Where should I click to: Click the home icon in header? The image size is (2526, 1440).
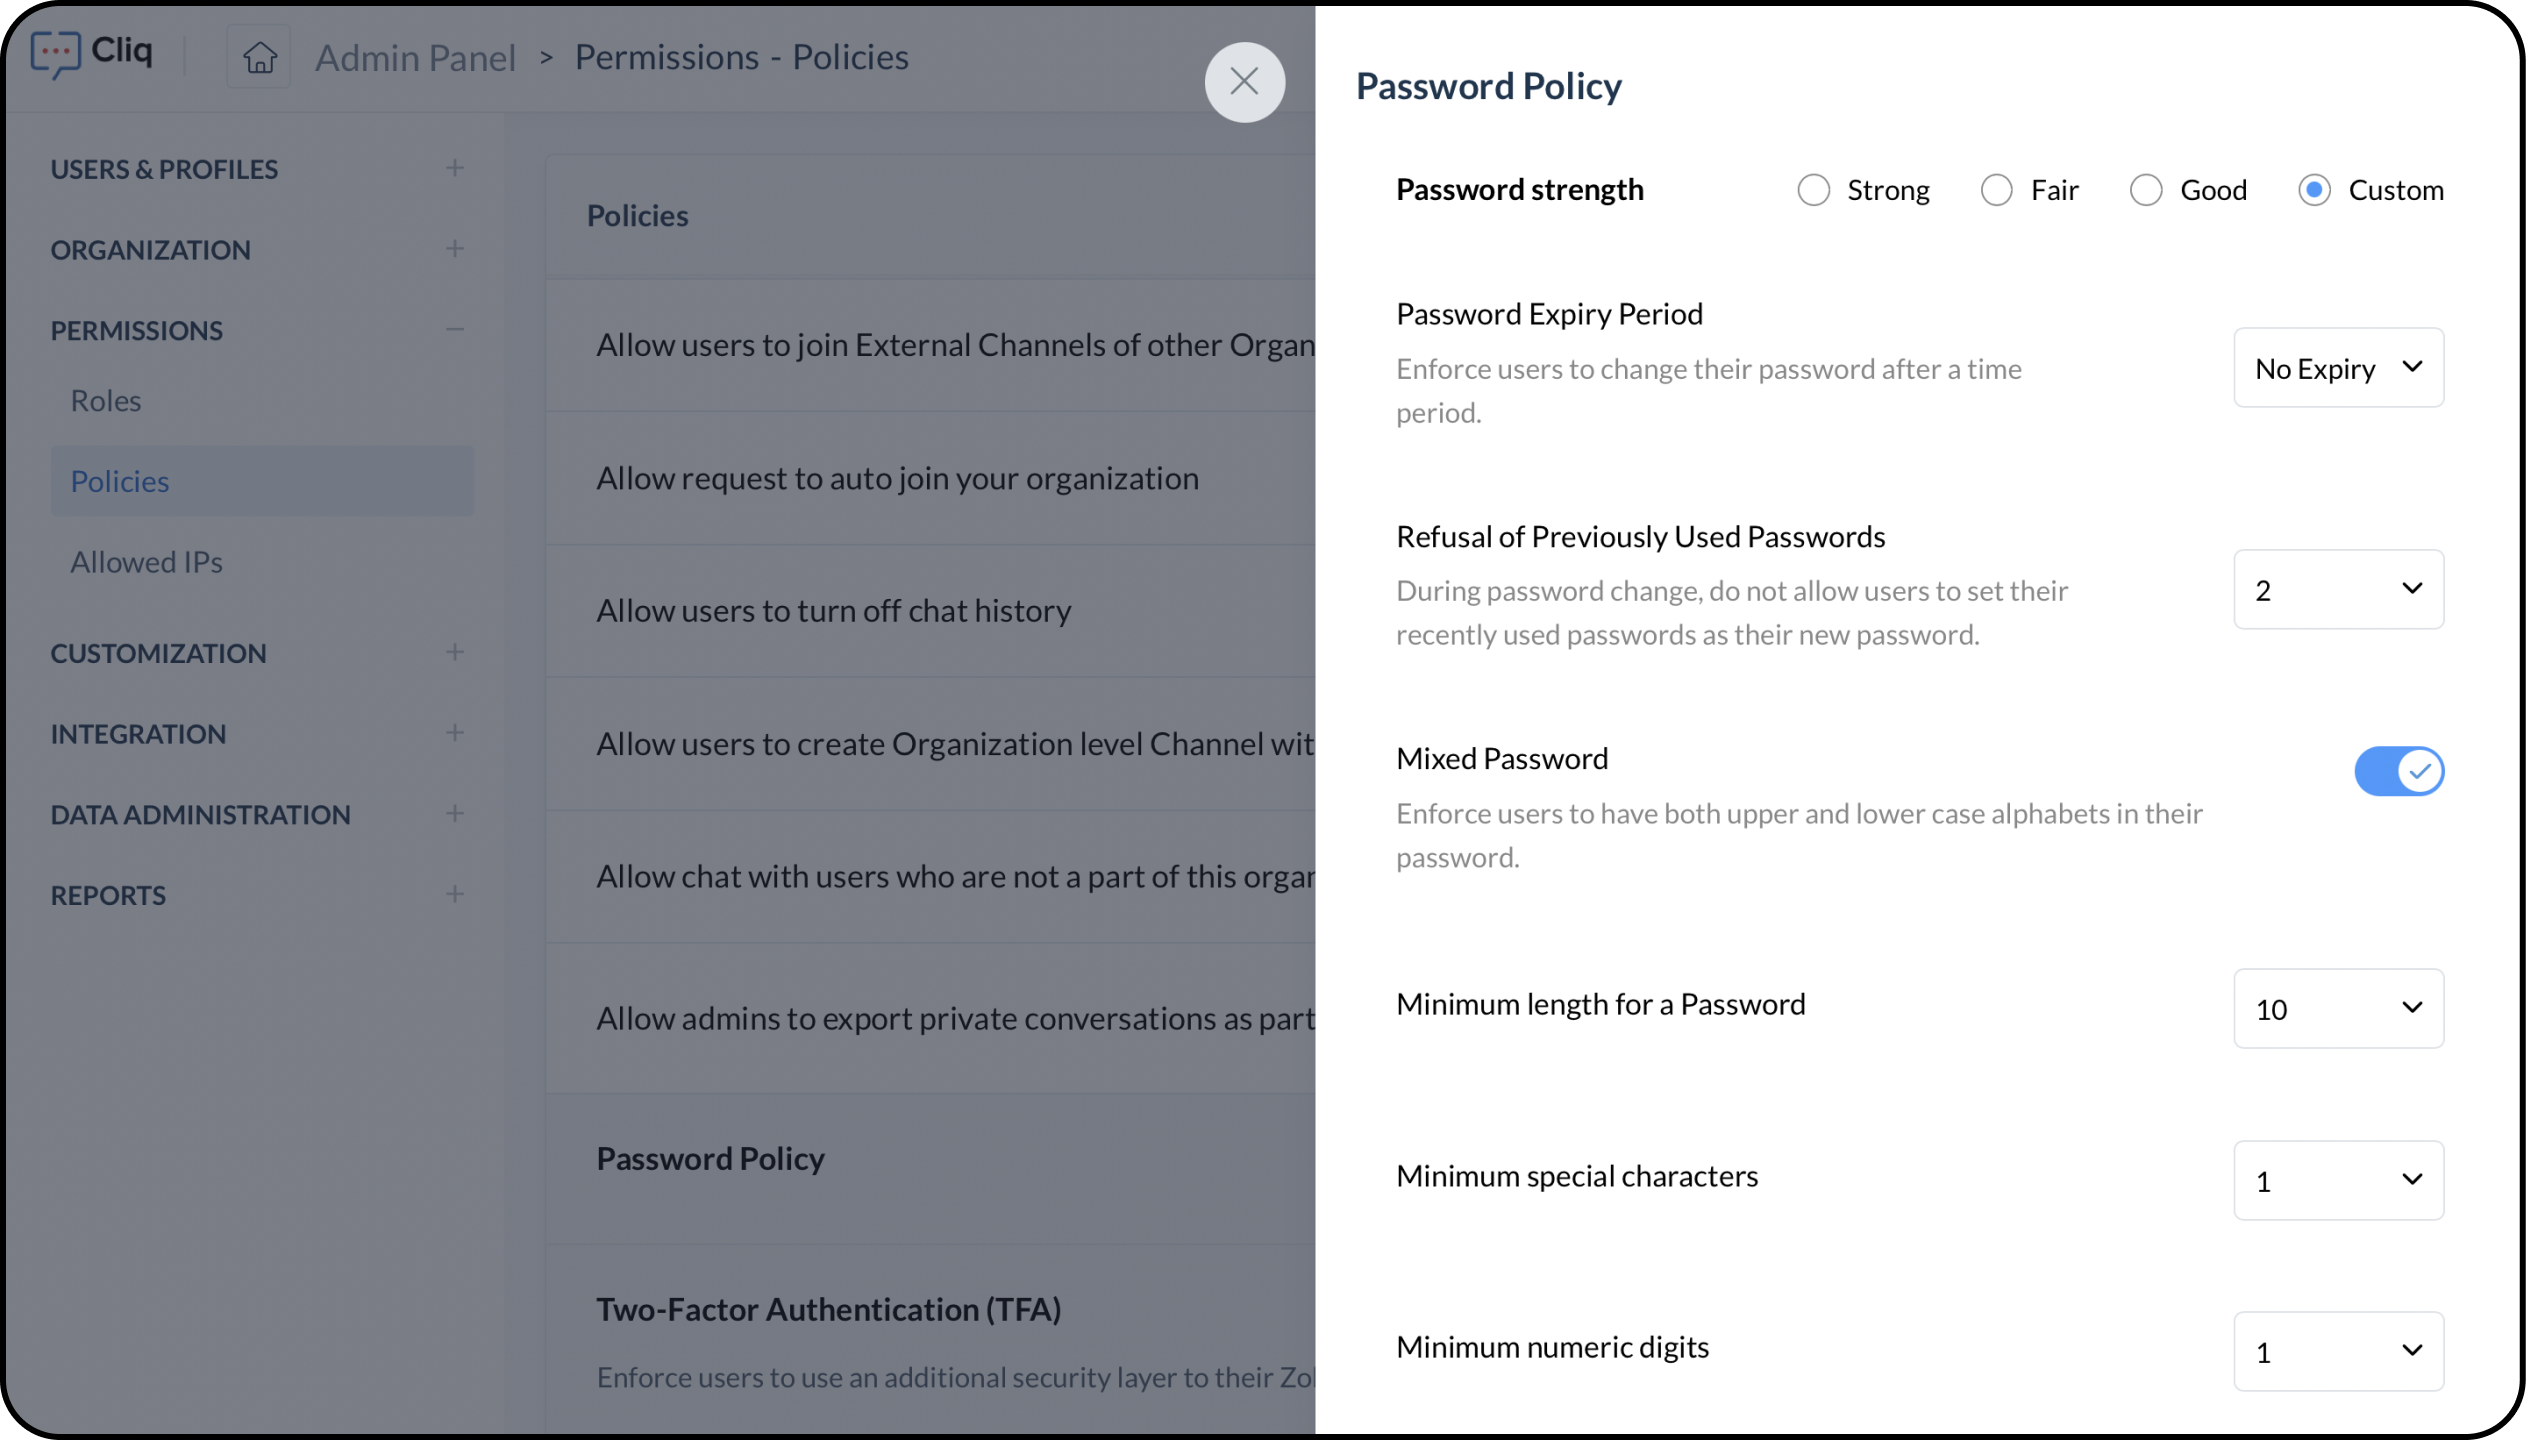[260, 58]
